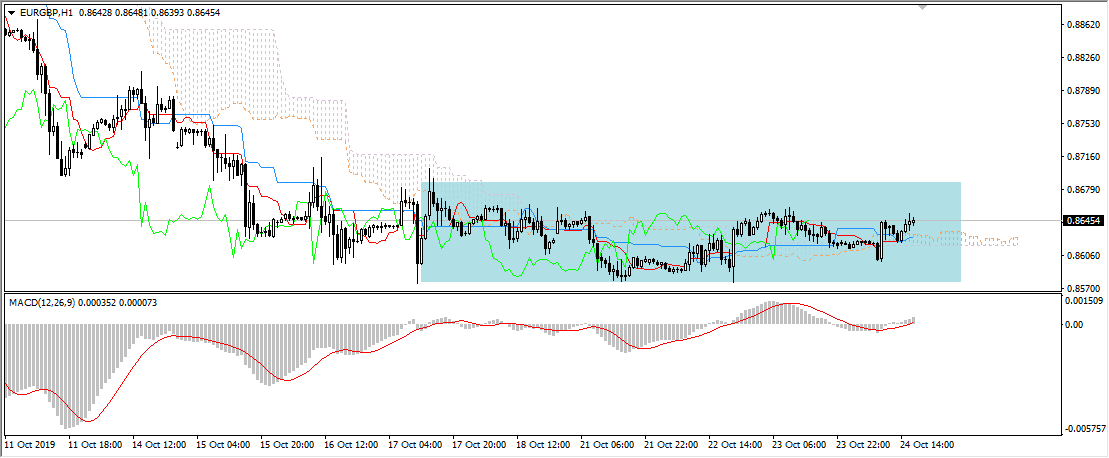
Task: Click the 15 Oct 20:00 time label
Action: point(287,445)
